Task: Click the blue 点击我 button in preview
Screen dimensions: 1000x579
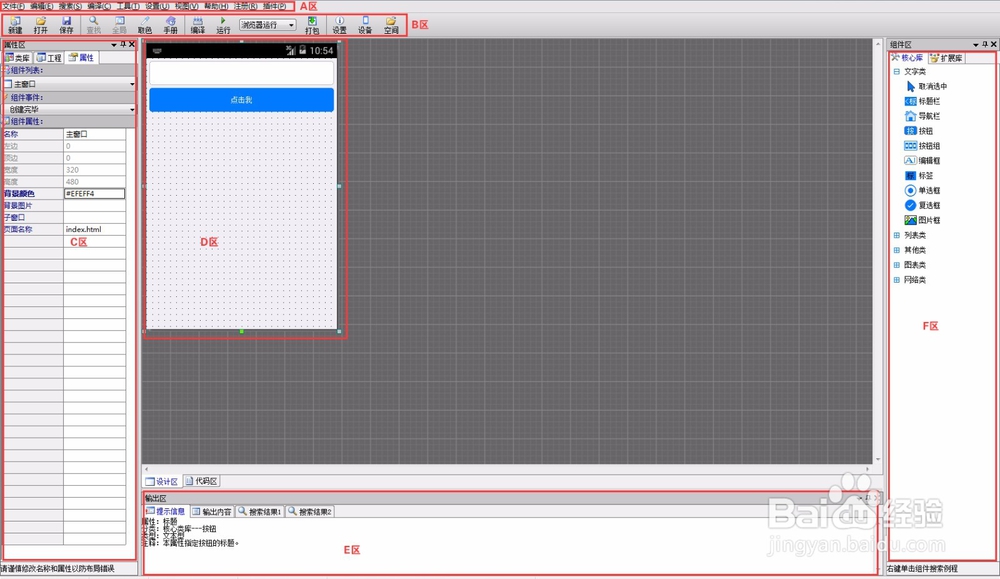Action: pyautogui.click(x=241, y=100)
